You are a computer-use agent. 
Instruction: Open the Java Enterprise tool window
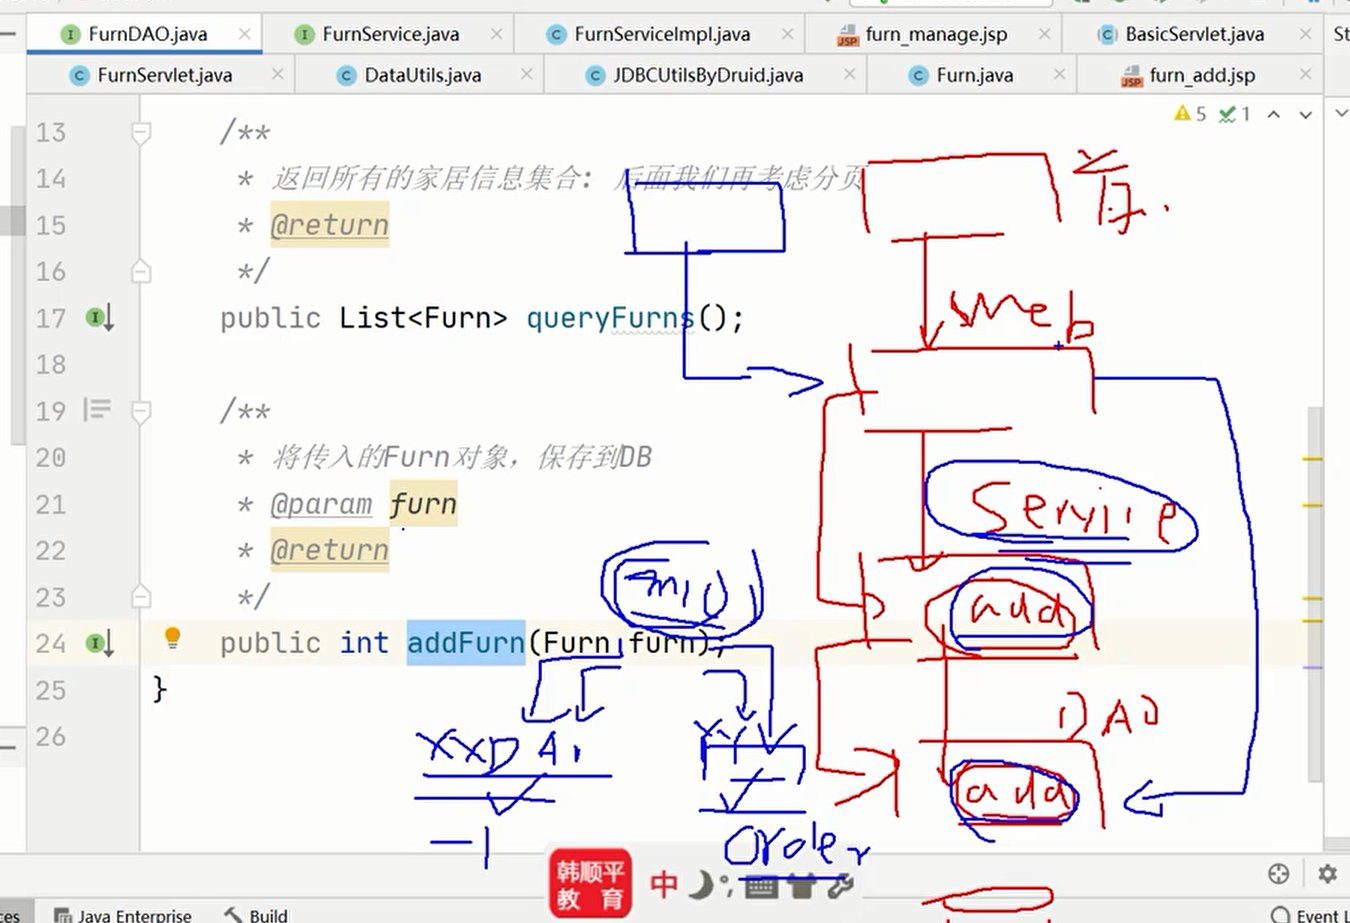(122, 914)
